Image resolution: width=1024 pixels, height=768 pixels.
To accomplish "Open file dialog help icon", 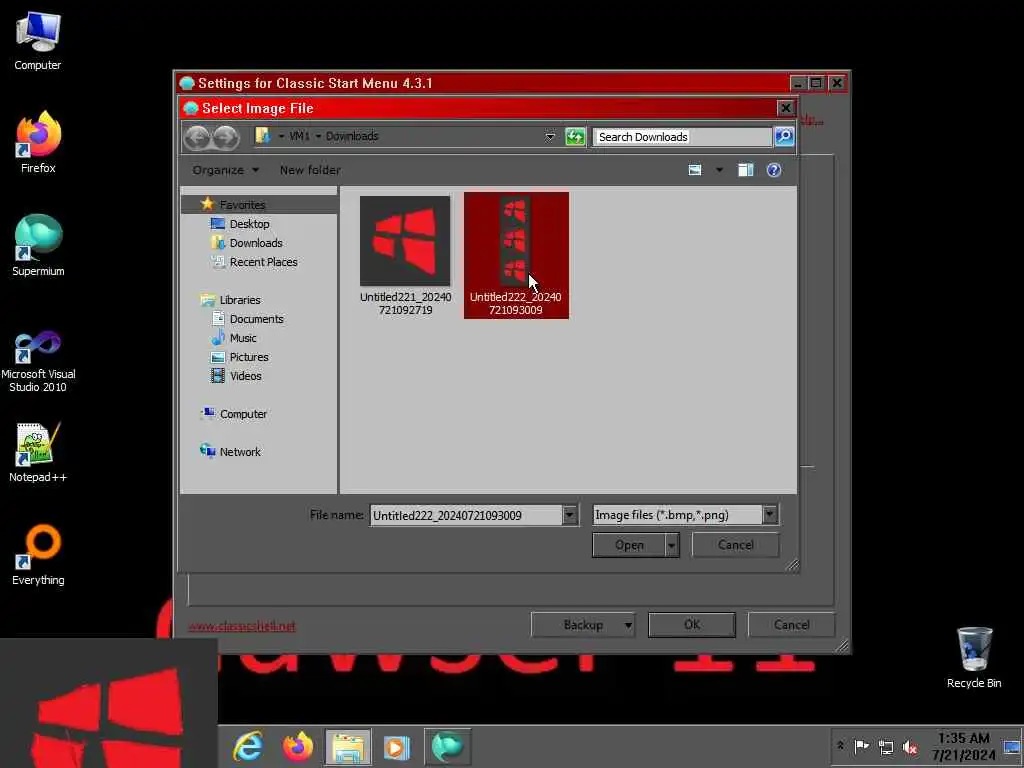I will 774,170.
